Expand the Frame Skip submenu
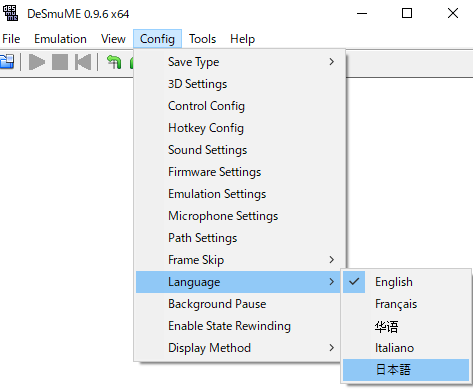Viewport: 473px width, 392px height. 239,260
